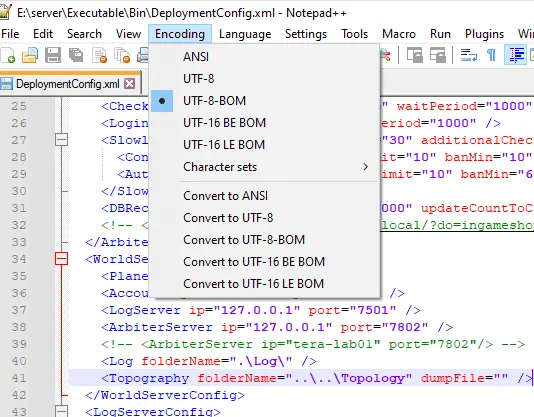Collapse the fold marker on line 43
534x417 pixels.
(62, 411)
